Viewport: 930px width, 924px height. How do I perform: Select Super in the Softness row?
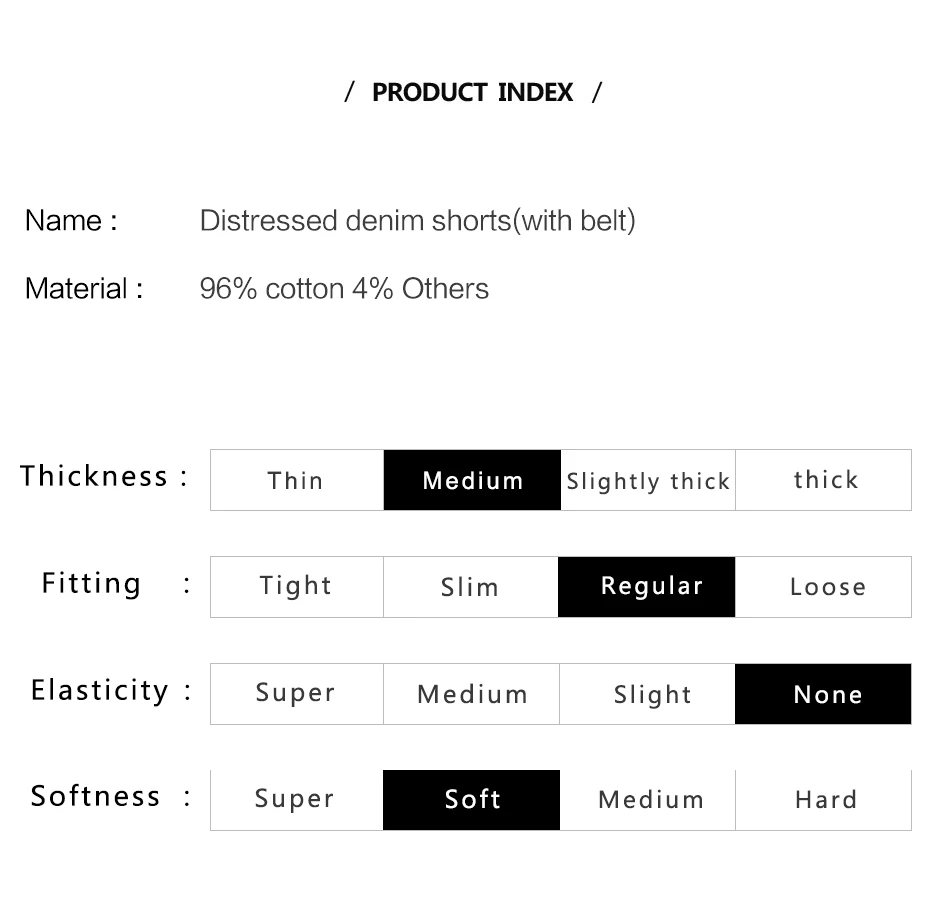pyautogui.click(x=297, y=800)
